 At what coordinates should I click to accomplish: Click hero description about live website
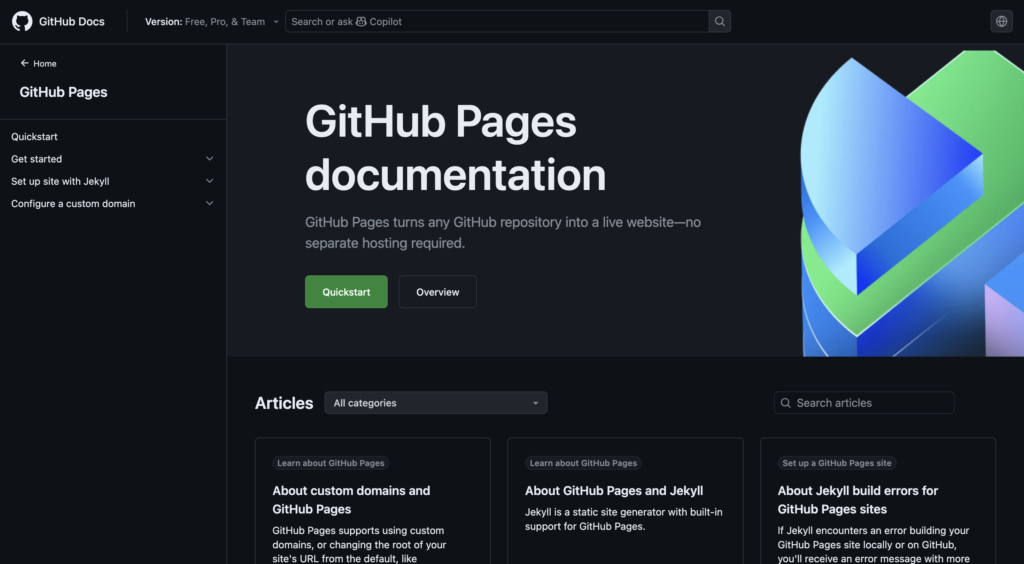point(503,232)
